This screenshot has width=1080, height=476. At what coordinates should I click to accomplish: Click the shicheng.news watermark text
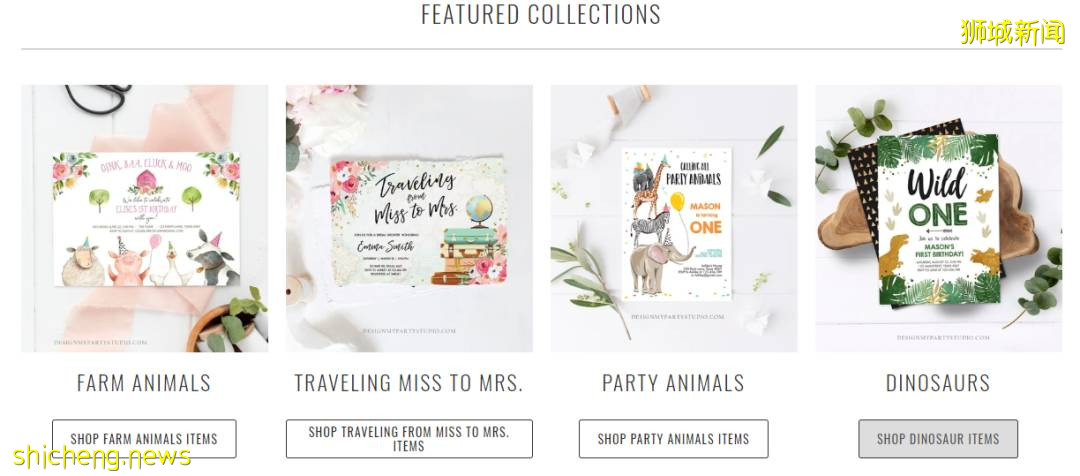point(101,457)
